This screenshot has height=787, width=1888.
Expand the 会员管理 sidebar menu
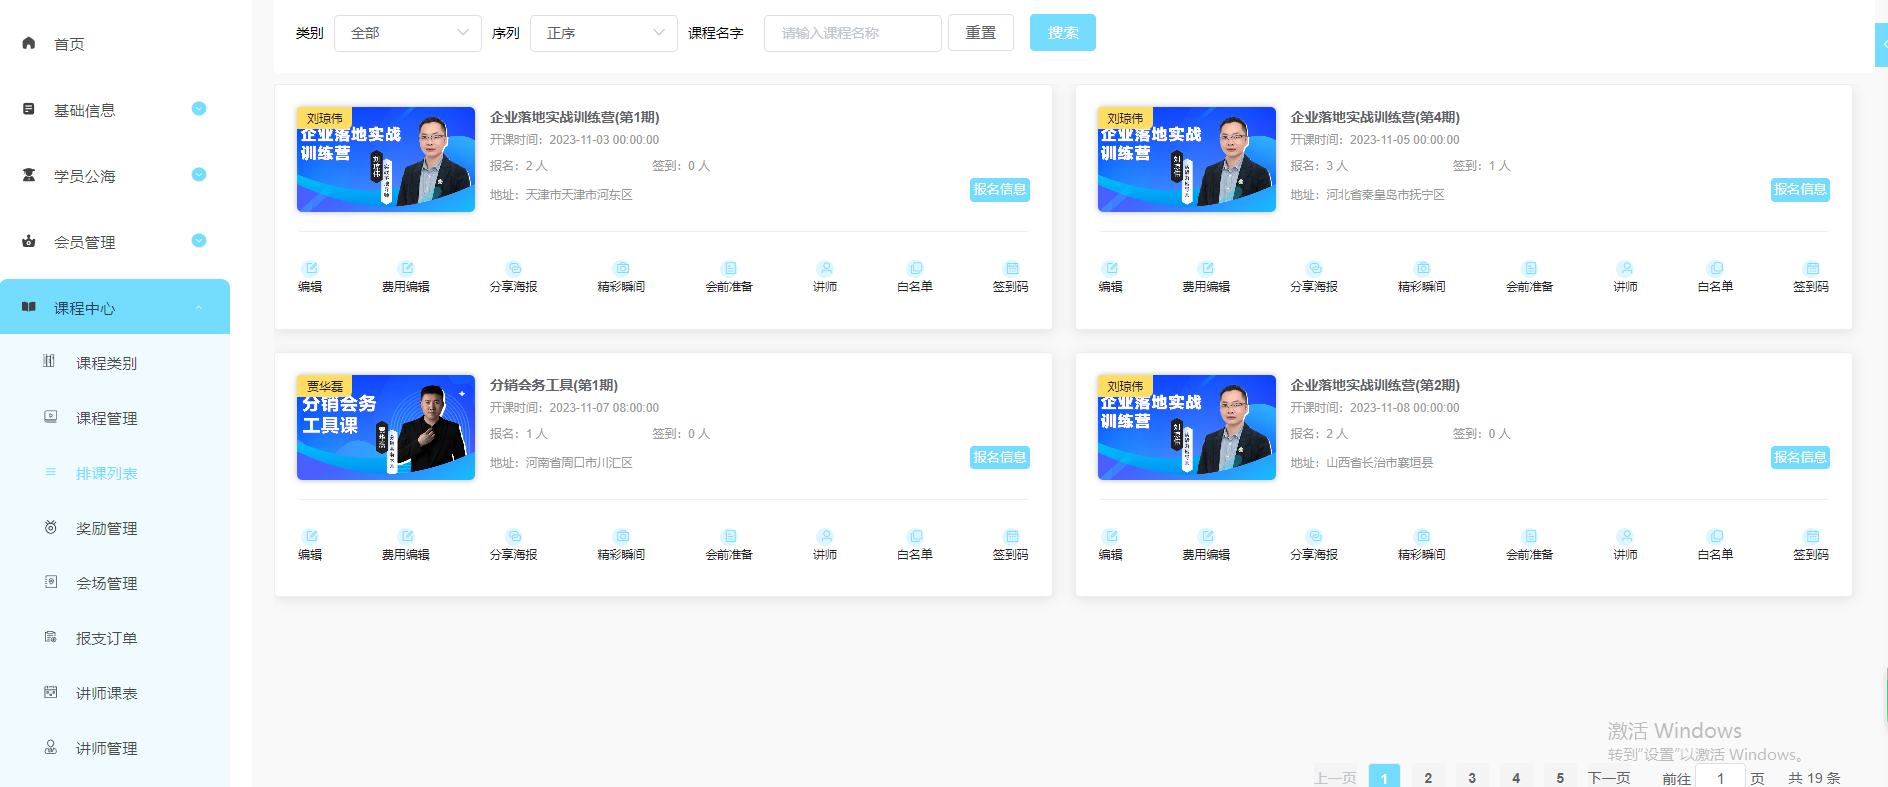point(115,242)
